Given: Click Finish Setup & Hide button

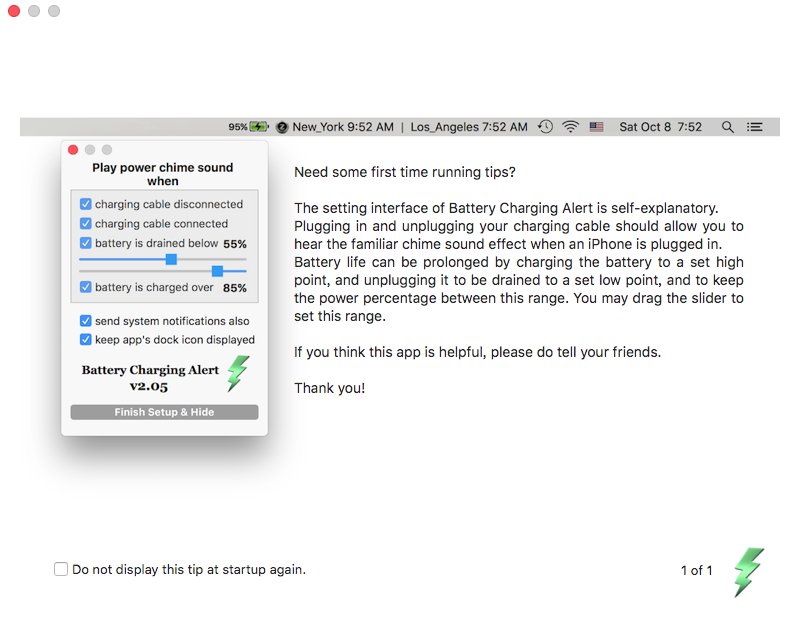Looking at the screenshot, I should (164, 412).
